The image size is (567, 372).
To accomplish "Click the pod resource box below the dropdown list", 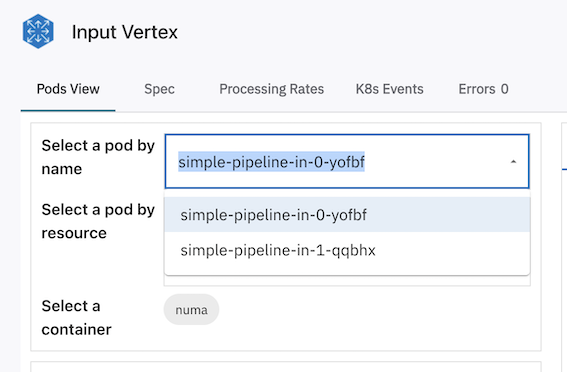I will 347,281.
